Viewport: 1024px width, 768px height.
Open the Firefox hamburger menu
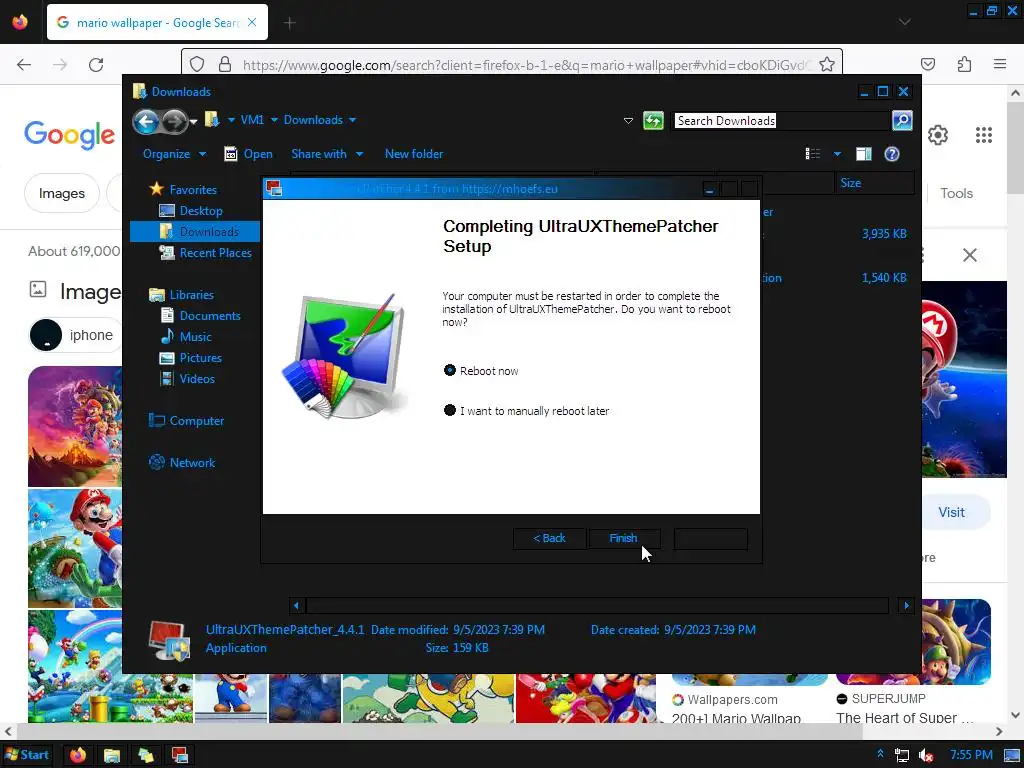(x=1000, y=64)
